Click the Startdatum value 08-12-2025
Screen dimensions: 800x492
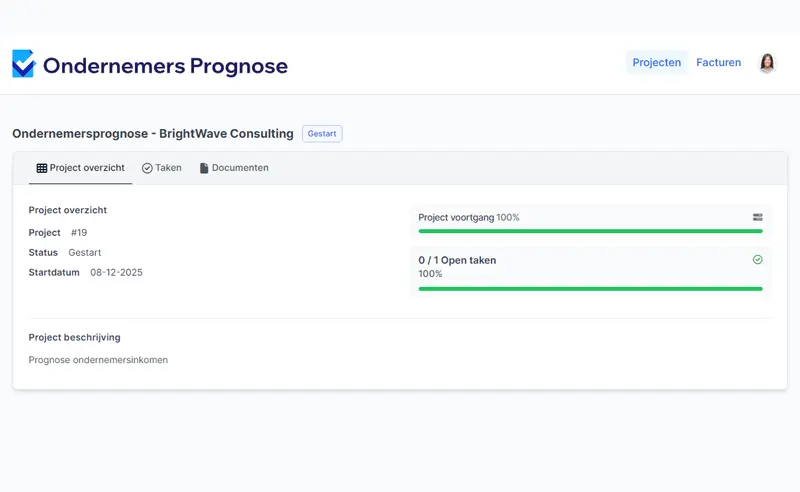(116, 272)
